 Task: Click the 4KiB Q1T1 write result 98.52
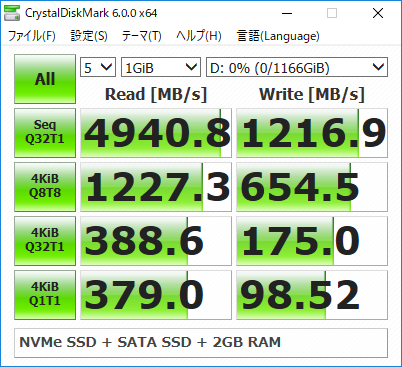click(x=312, y=295)
